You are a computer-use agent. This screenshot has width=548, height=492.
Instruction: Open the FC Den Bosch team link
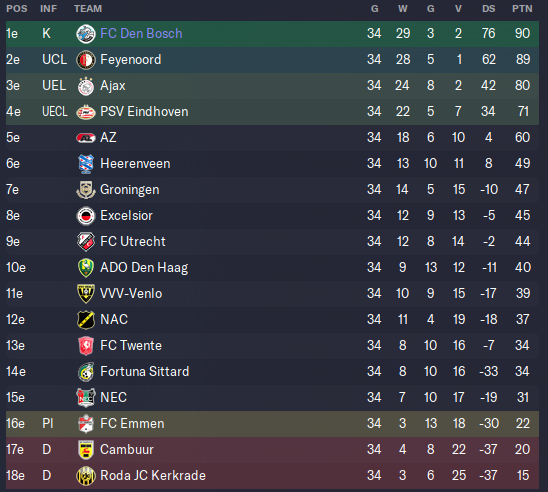pos(141,34)
